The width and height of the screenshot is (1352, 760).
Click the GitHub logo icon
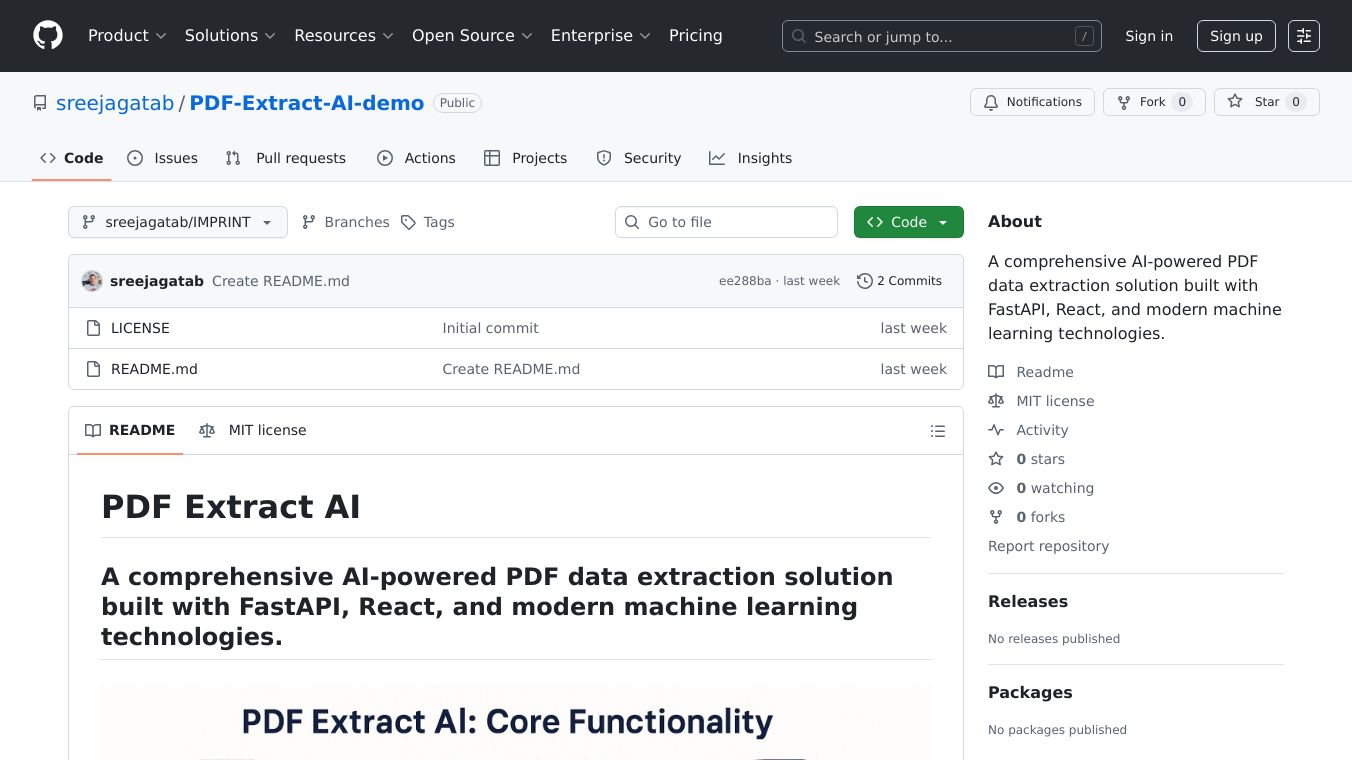(x=48, y=36)
